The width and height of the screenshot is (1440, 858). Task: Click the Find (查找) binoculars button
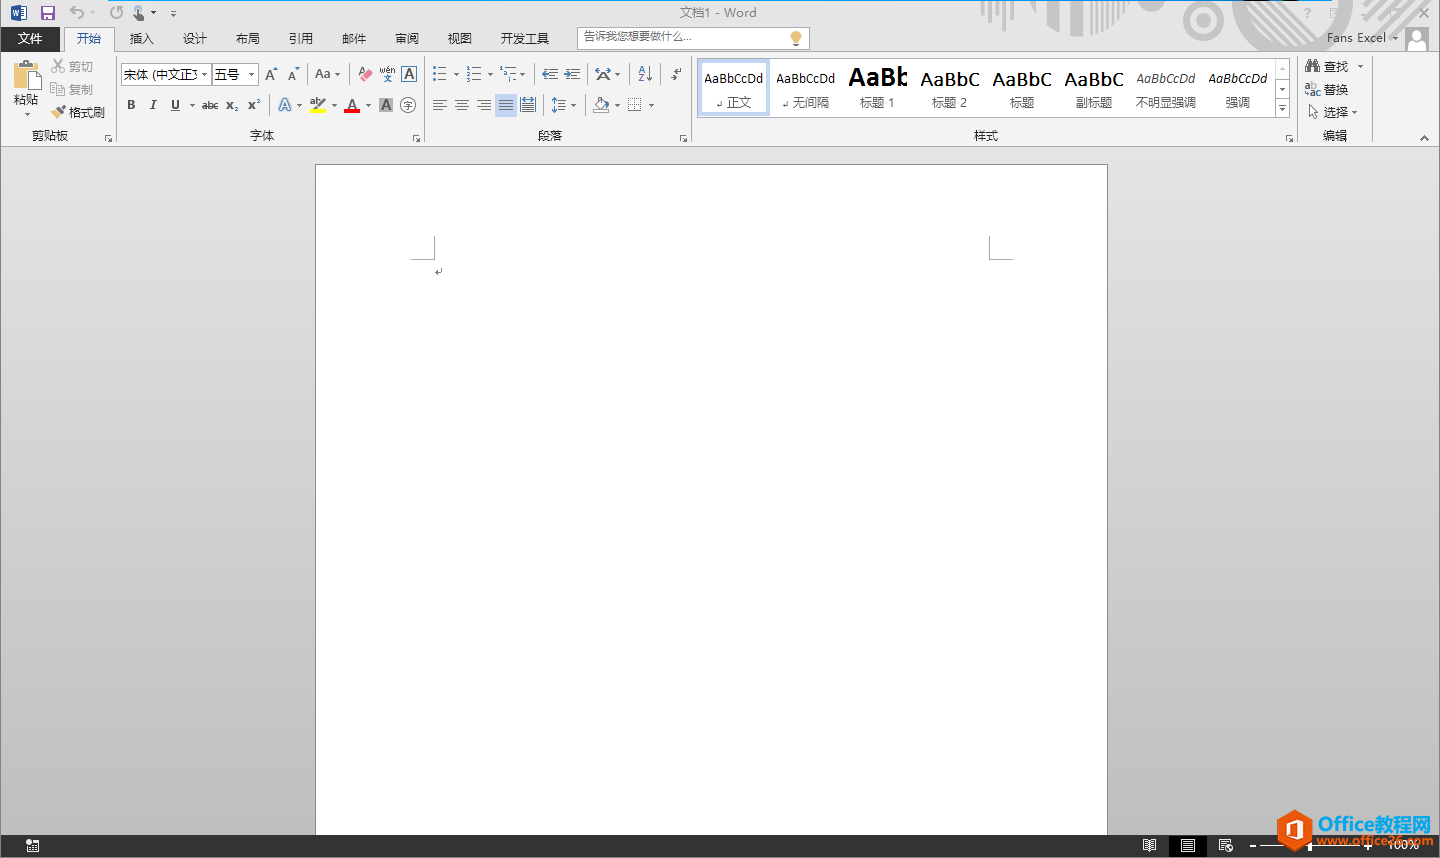coord(1327,66)
